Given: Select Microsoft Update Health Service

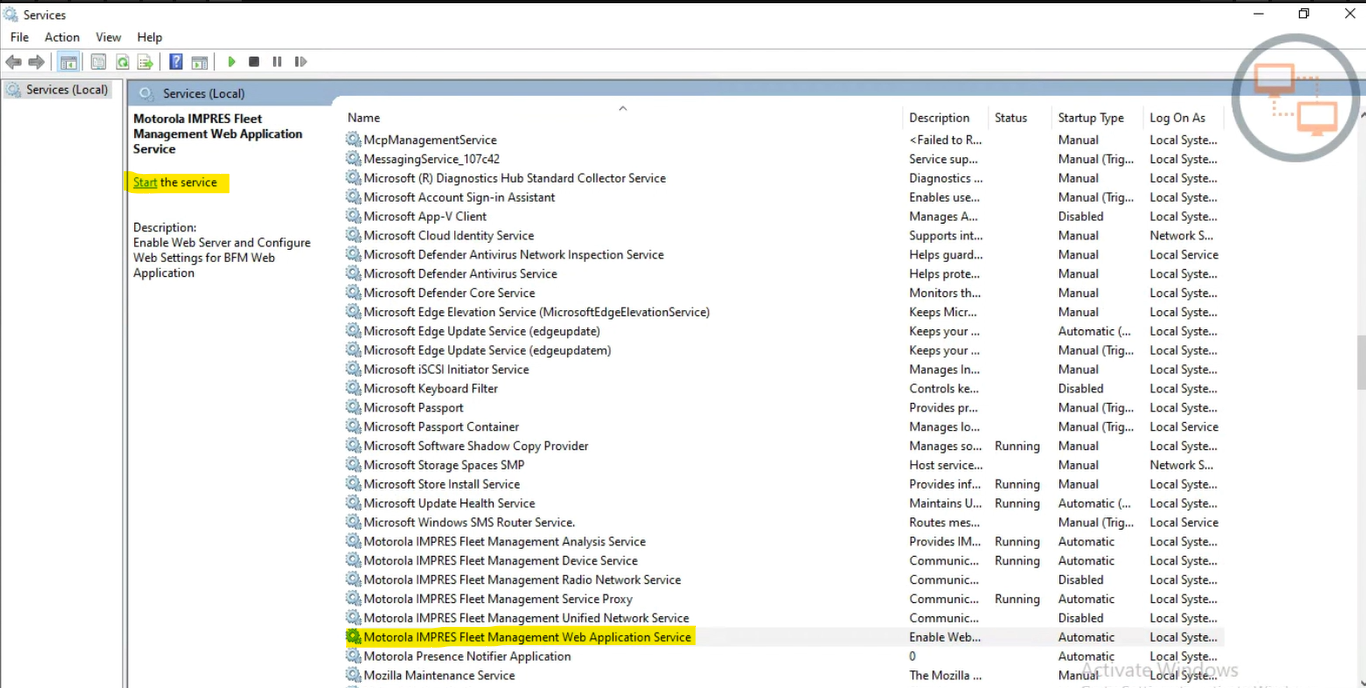Looking at the screenshot, I should [x=449, y=503].
